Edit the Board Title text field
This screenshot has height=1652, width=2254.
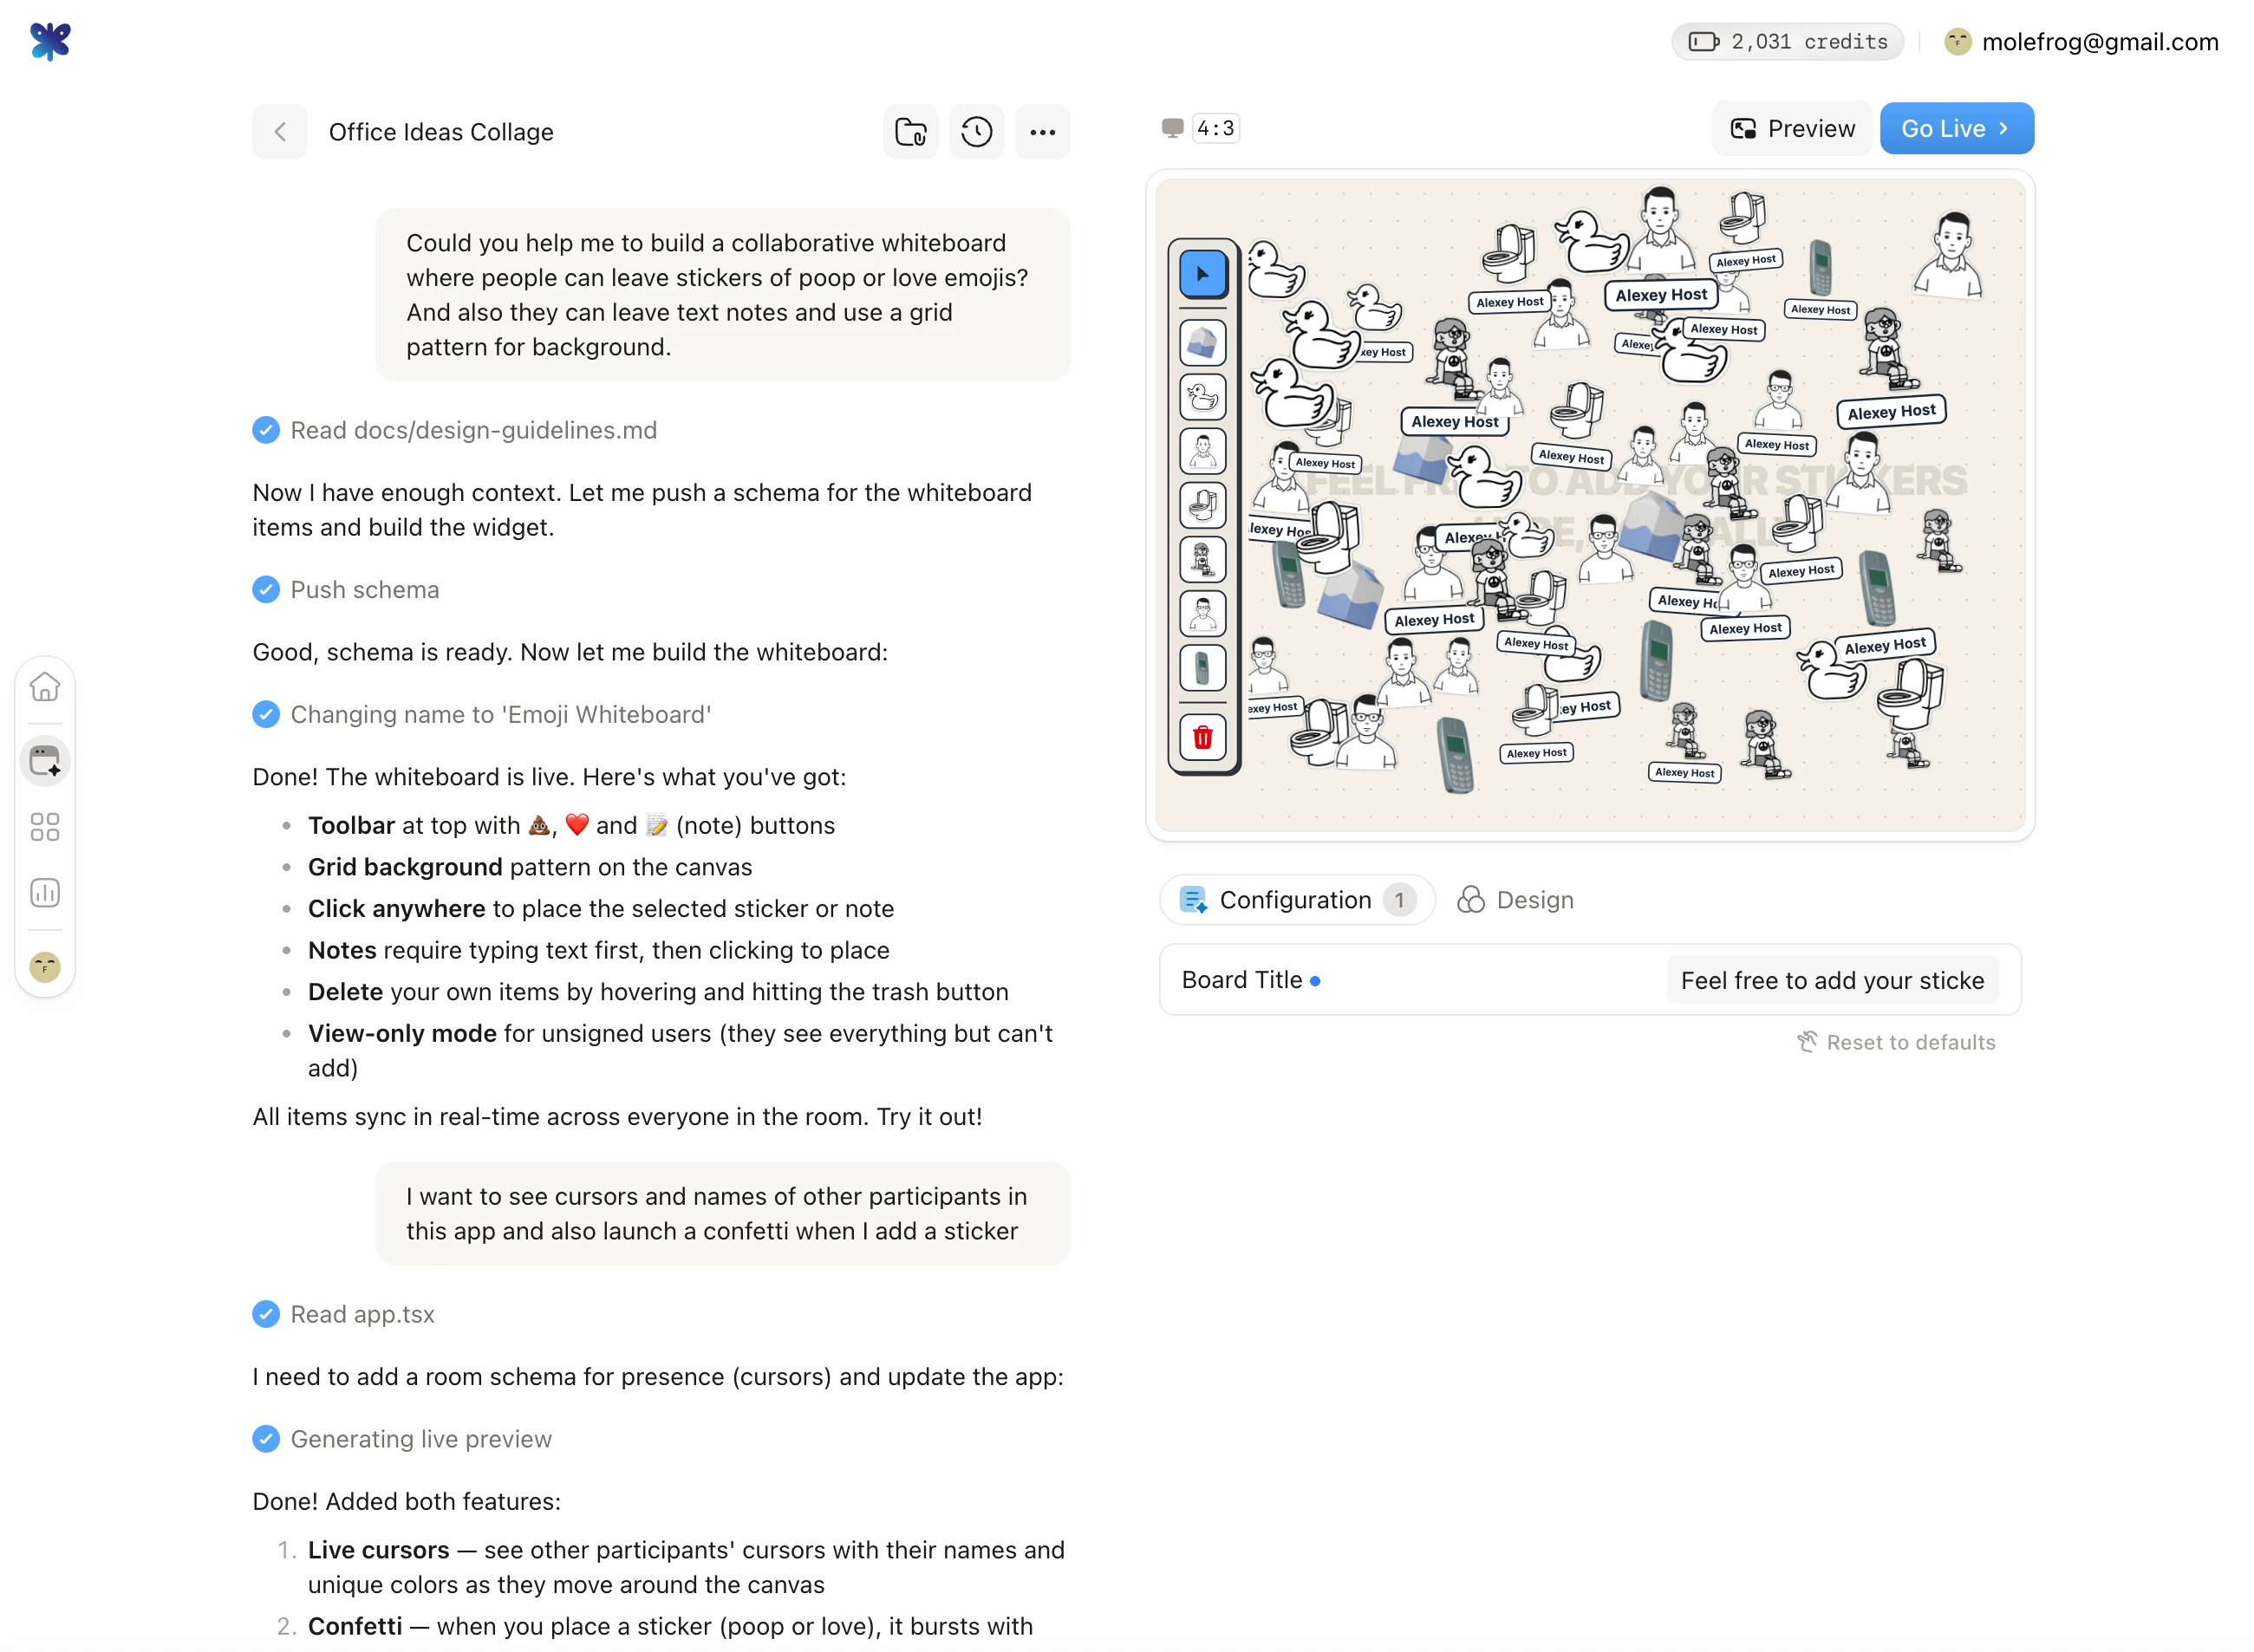point(1832,980)
